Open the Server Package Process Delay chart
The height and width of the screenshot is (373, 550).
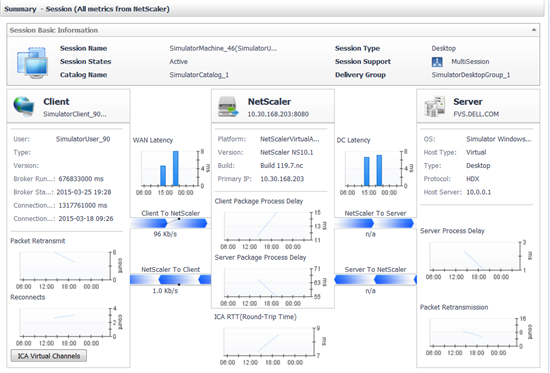click(x=267, y=283)
